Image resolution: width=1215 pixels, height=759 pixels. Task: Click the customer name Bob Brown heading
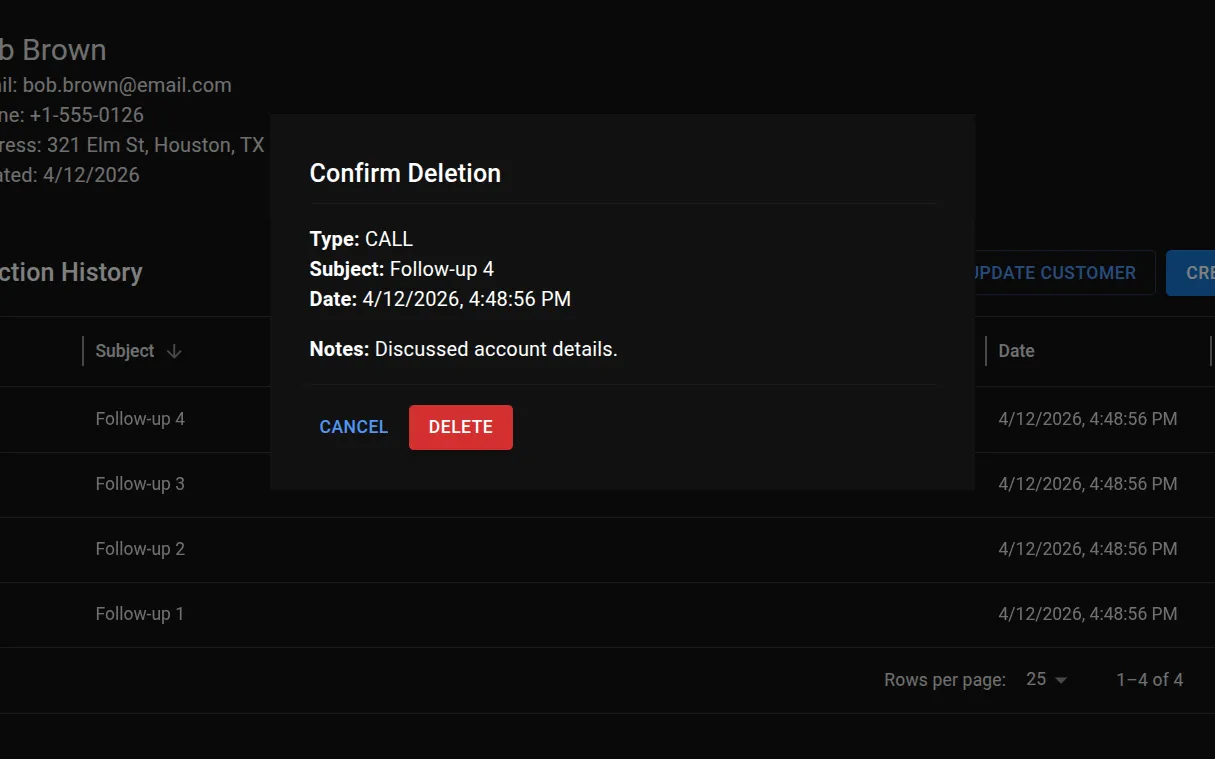coord(53,50)
